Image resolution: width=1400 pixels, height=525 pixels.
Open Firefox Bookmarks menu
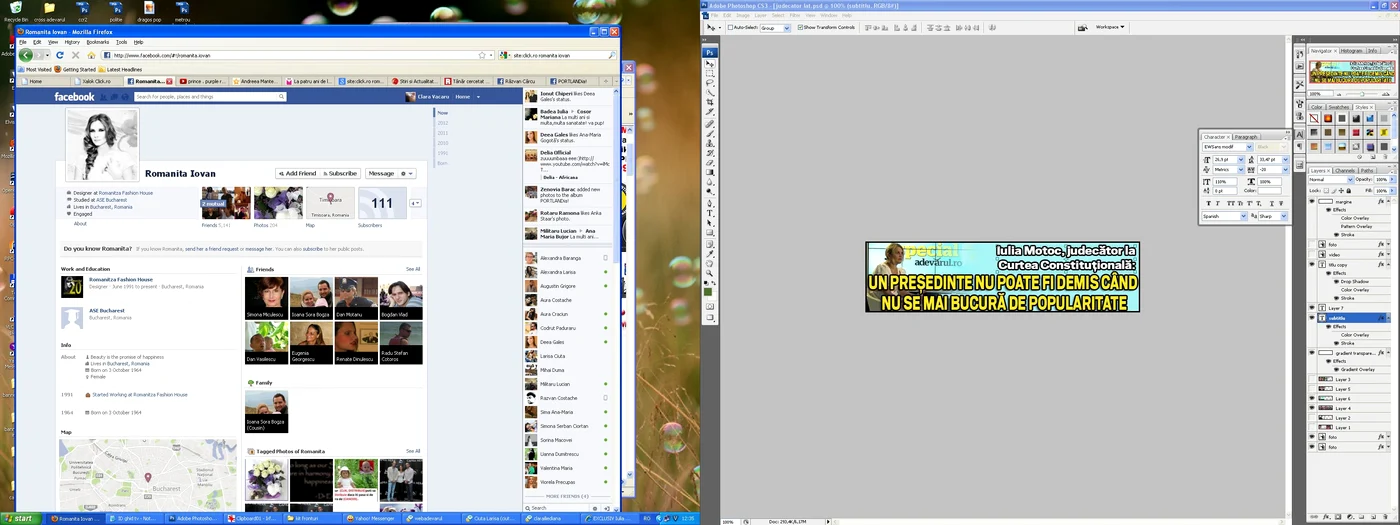pyautogui.click(x=98, y=42)
